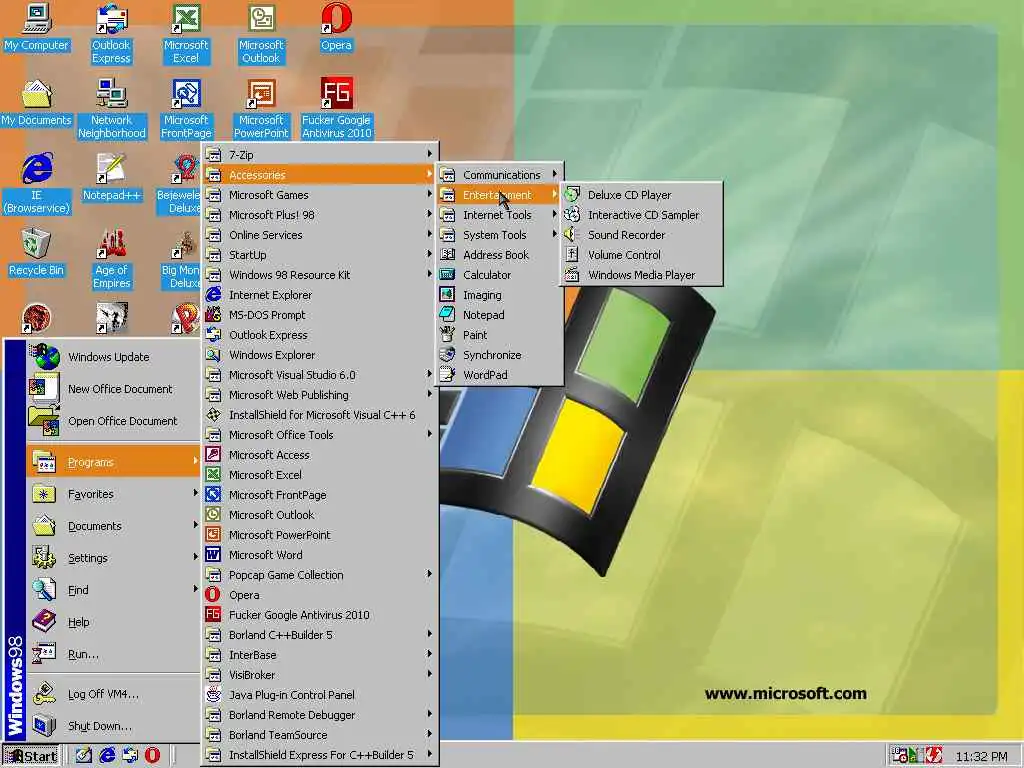Open the Microsoft PowerPoint desktop shortcut

tap(261, 108)
